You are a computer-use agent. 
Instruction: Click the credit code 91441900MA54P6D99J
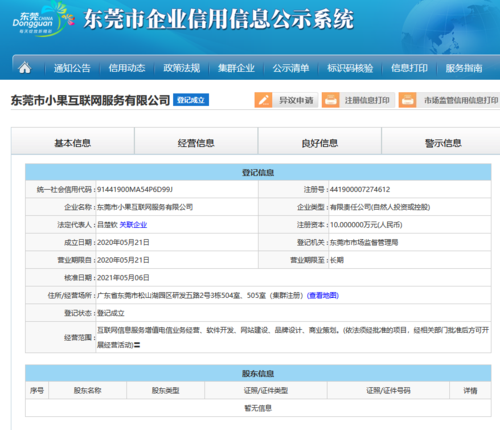pyautogui.click(x=135, y=189)
